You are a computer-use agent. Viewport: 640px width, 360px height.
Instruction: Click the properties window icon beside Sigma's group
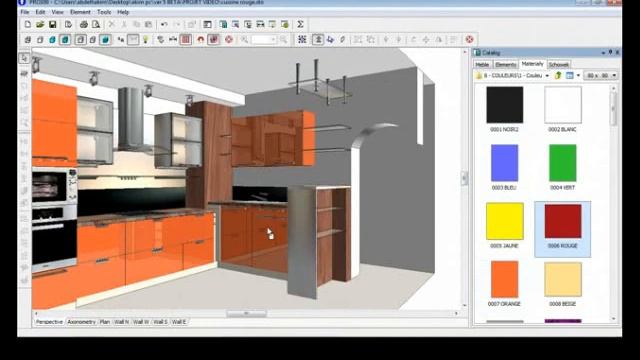tap(207, 24)
